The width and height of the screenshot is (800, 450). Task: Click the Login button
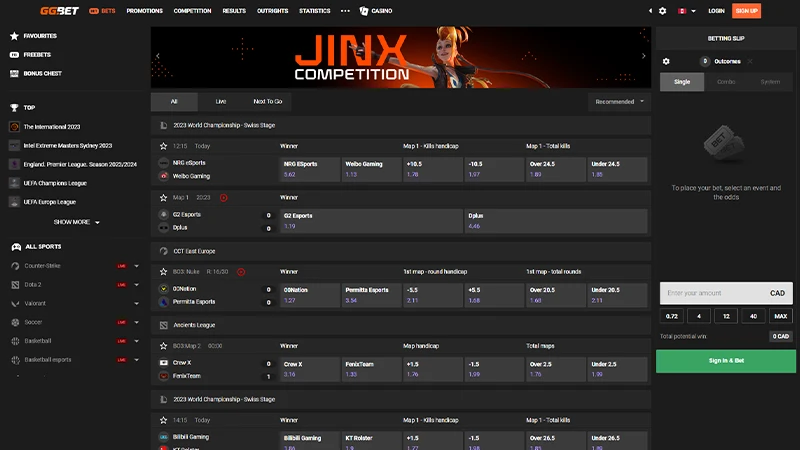(716, 11)
